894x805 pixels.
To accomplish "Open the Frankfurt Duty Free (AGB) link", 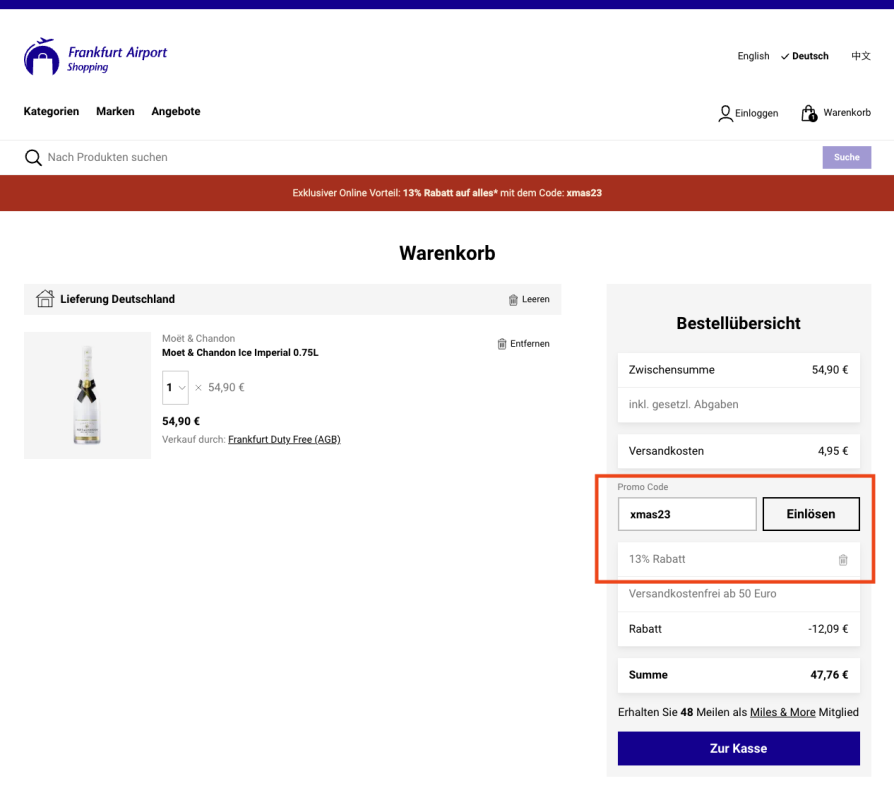I will 284,440.
